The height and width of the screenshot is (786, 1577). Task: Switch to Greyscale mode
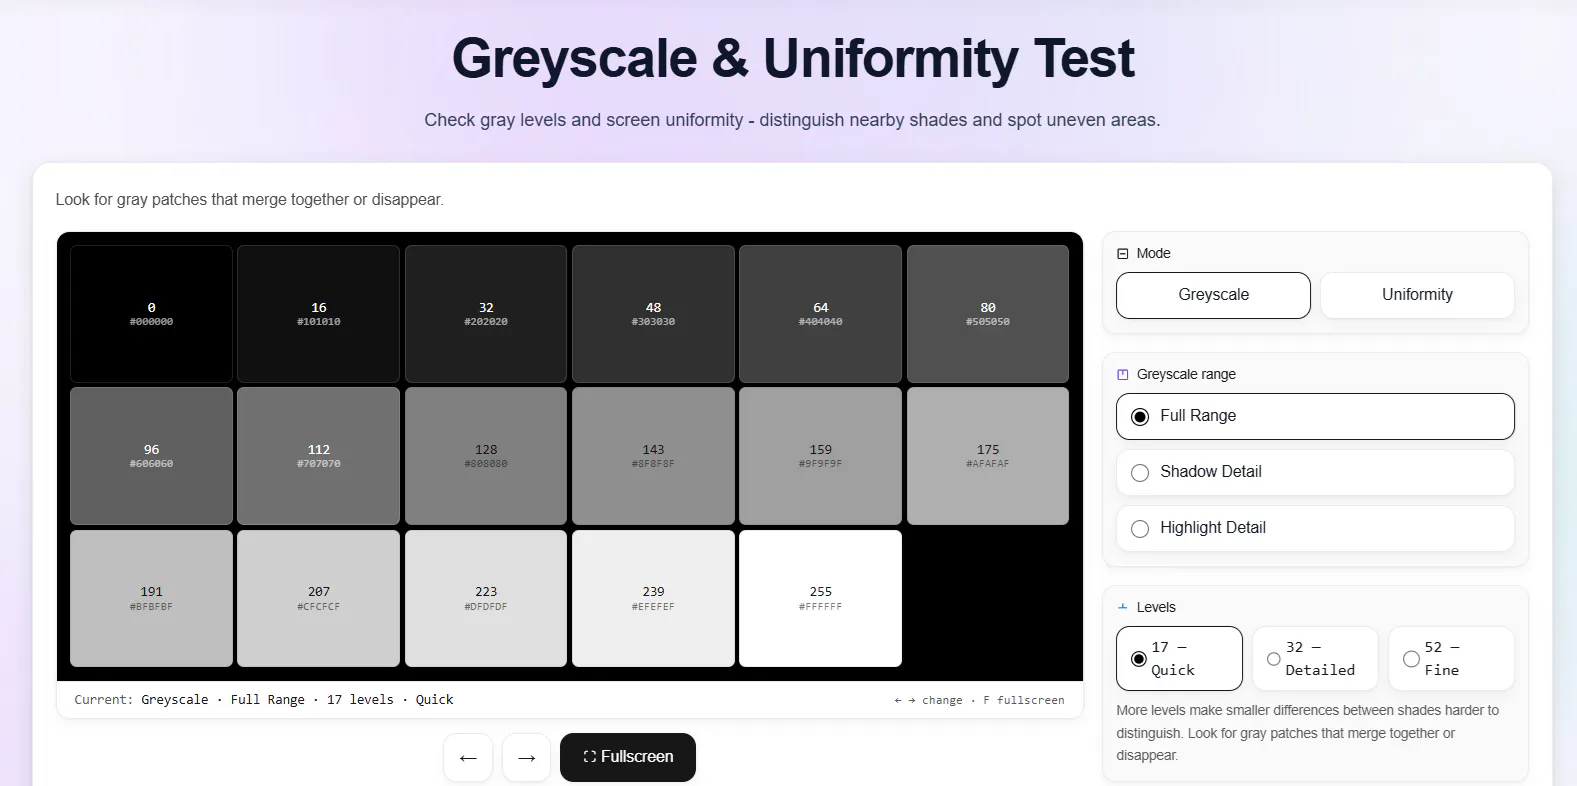pos(1213,295)
